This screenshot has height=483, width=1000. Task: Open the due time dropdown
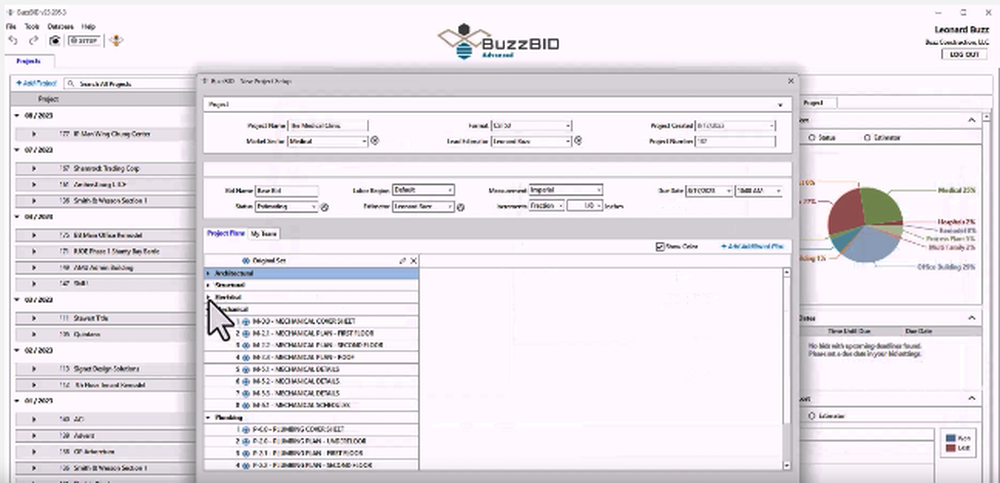tap(779, 191)
